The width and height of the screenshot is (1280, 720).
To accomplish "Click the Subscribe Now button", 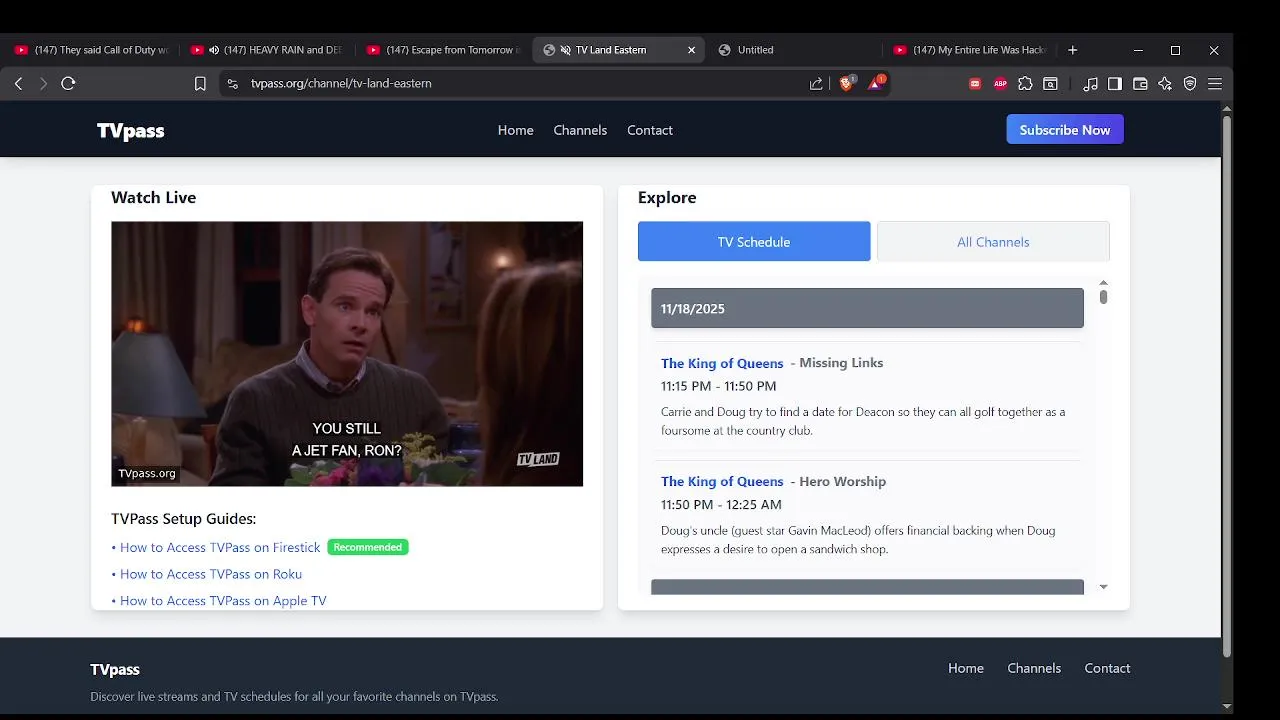I will pos(1065,130).
